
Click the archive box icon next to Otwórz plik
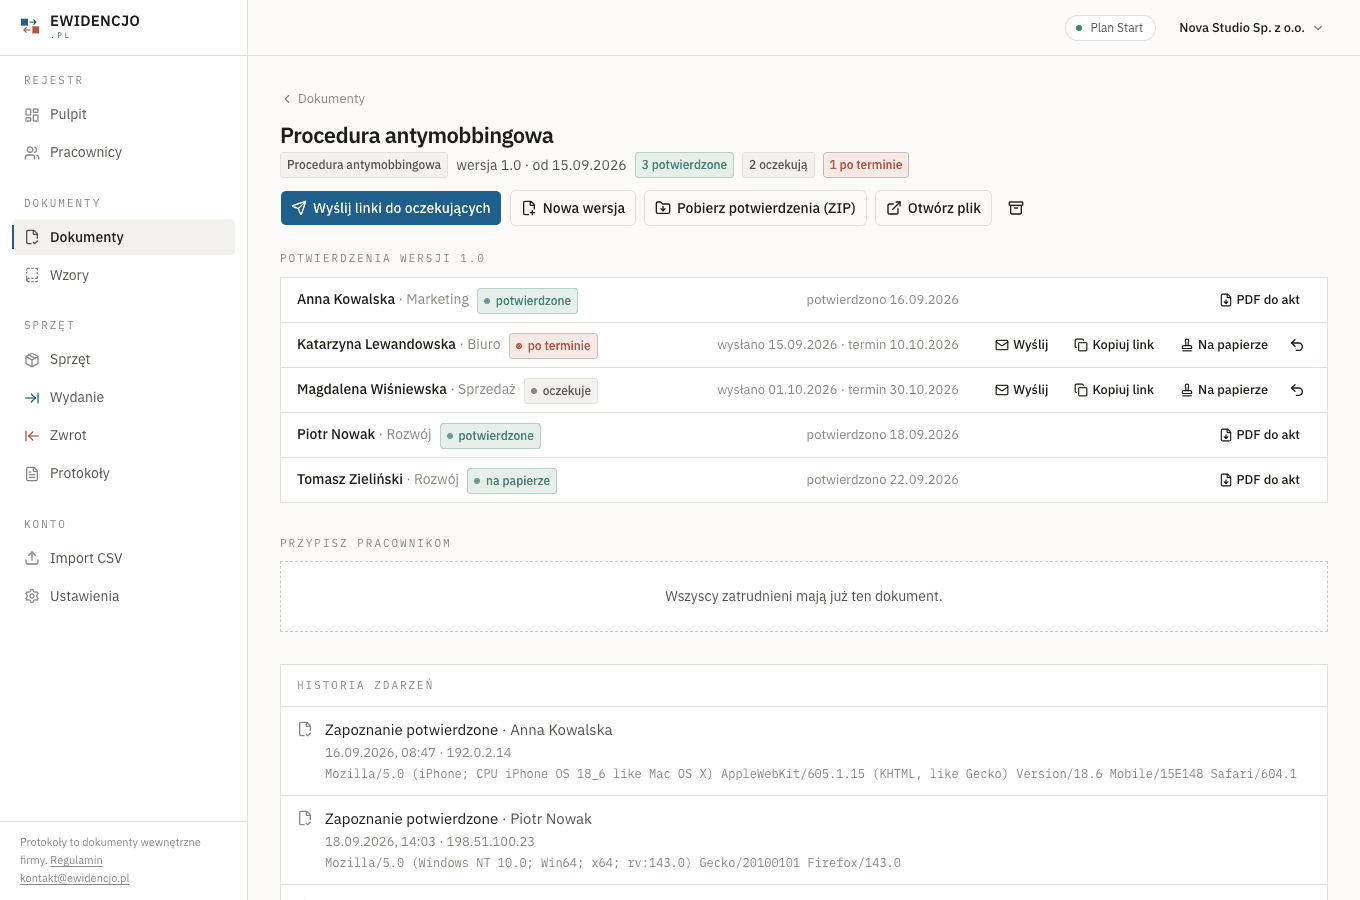click(1016, 208)
